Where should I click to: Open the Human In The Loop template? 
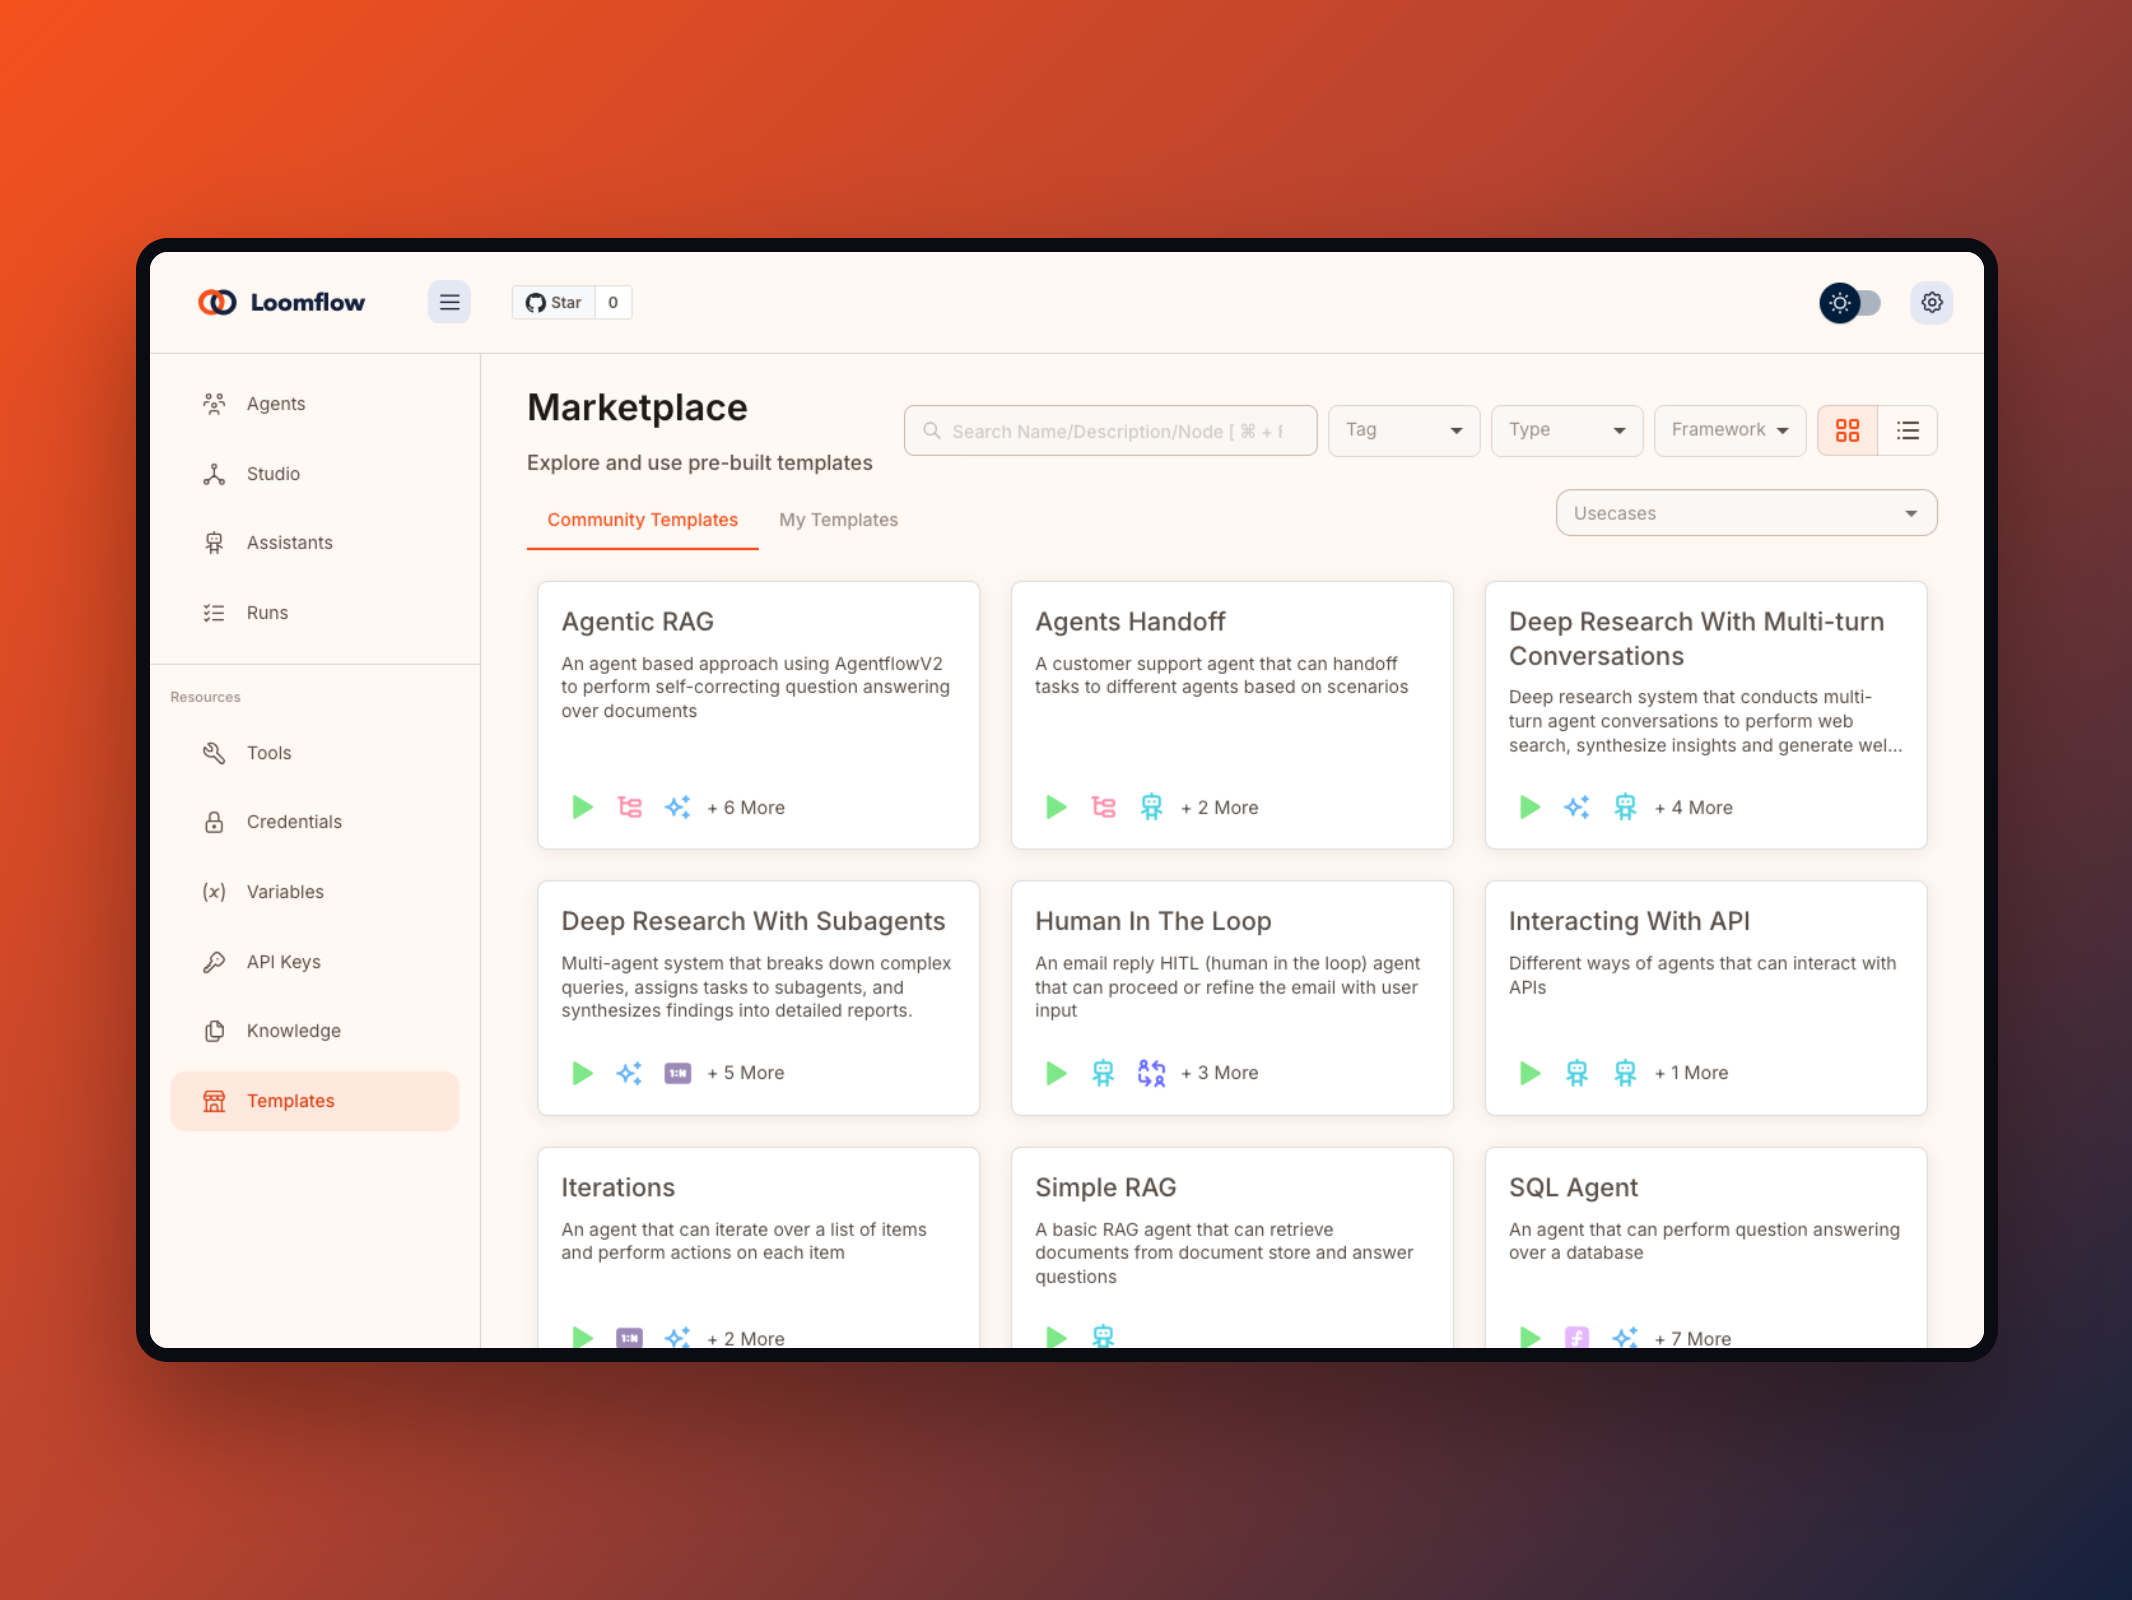pyautogui.click(x=1232, y=998)
